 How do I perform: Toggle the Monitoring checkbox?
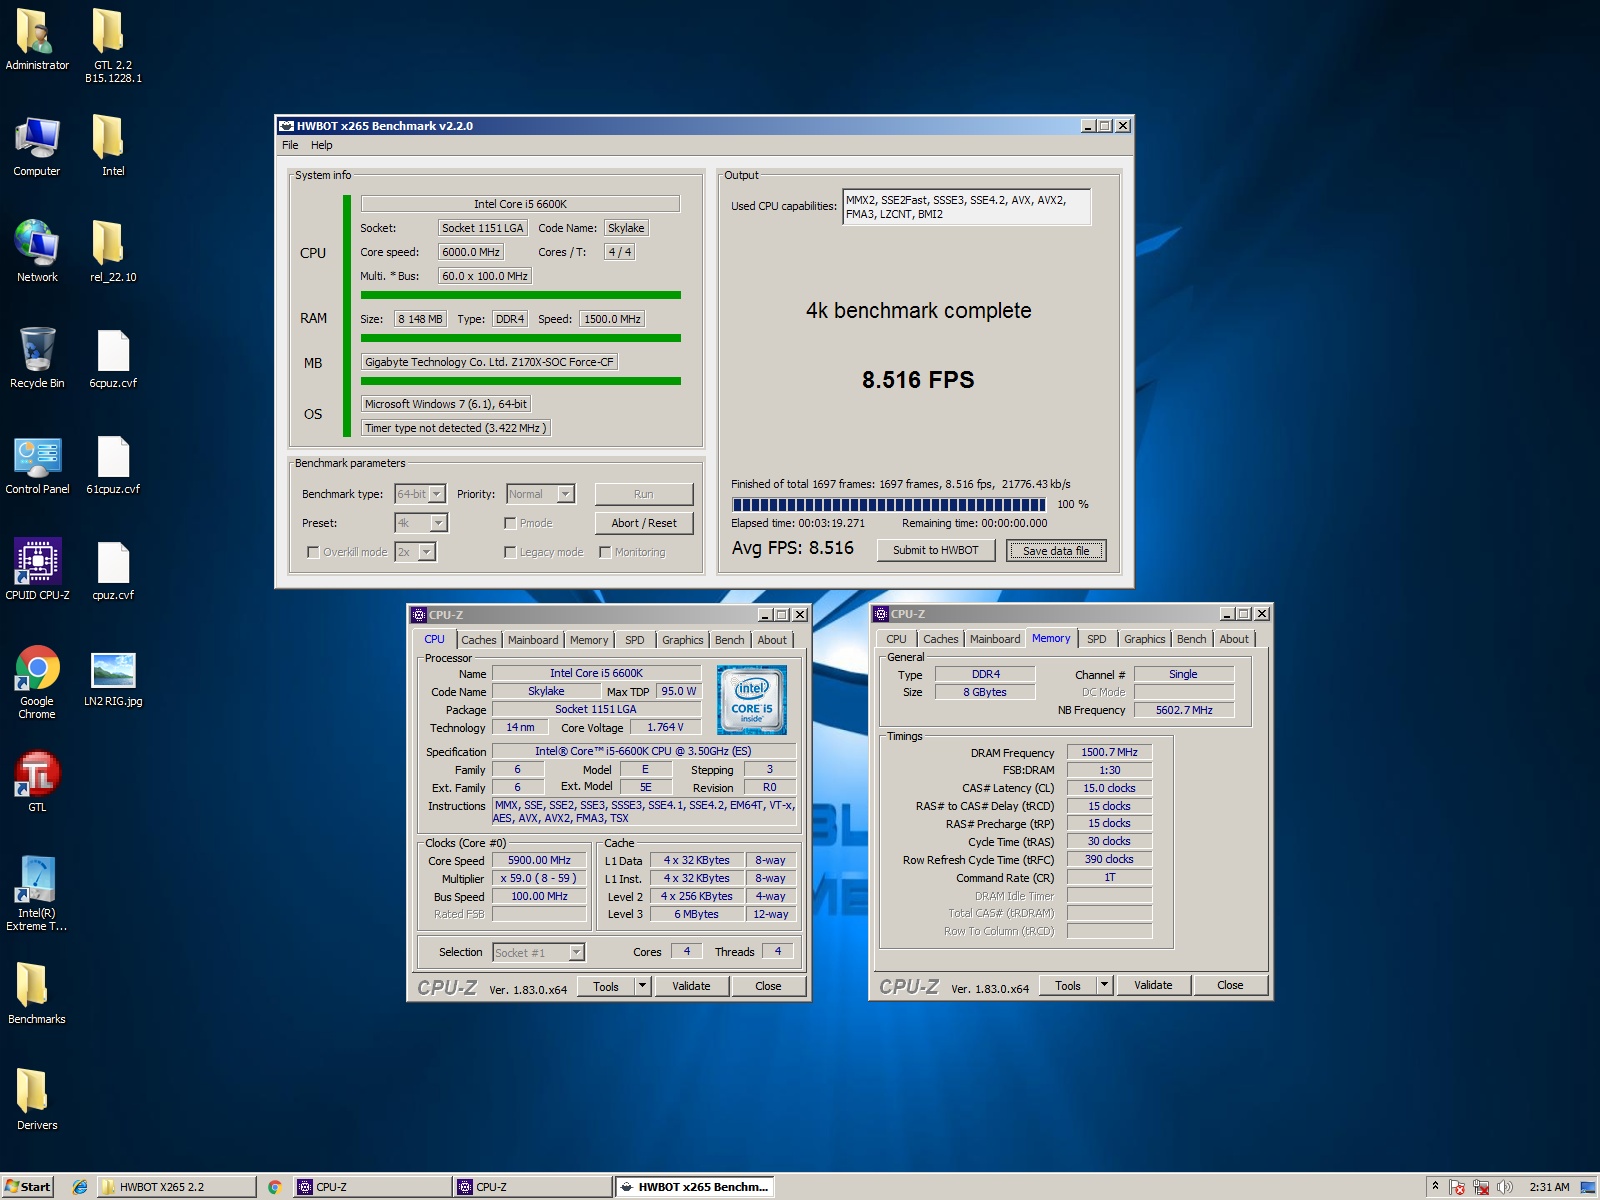(x=605, y=552)
